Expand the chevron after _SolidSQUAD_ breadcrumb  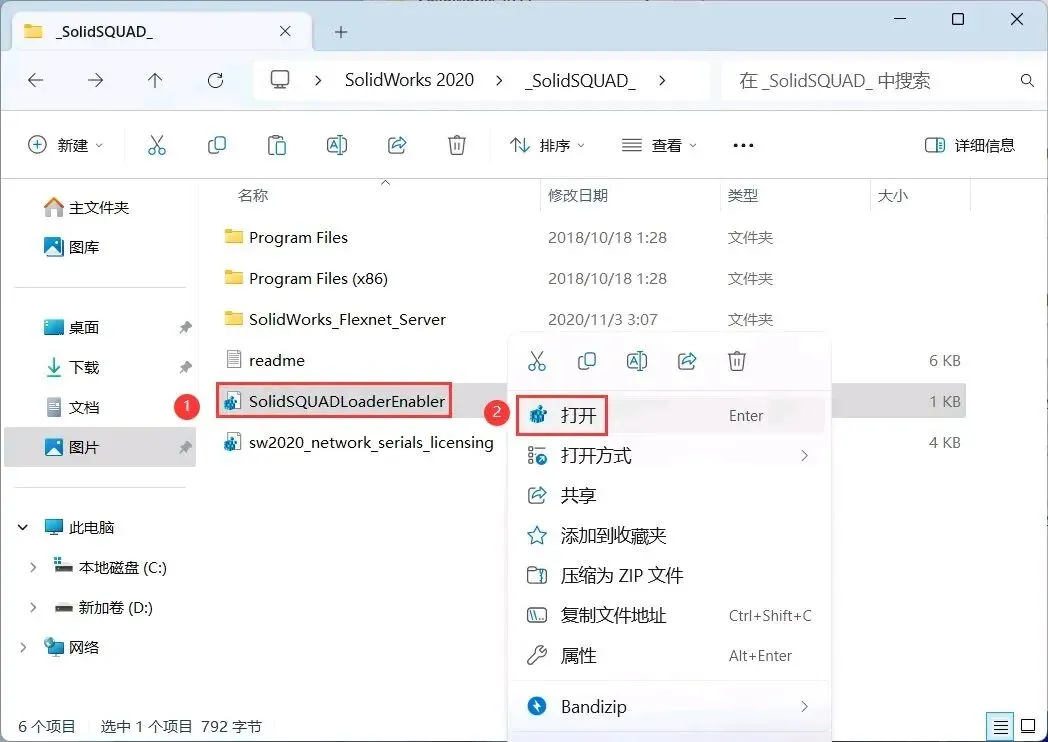coord(662,81)
